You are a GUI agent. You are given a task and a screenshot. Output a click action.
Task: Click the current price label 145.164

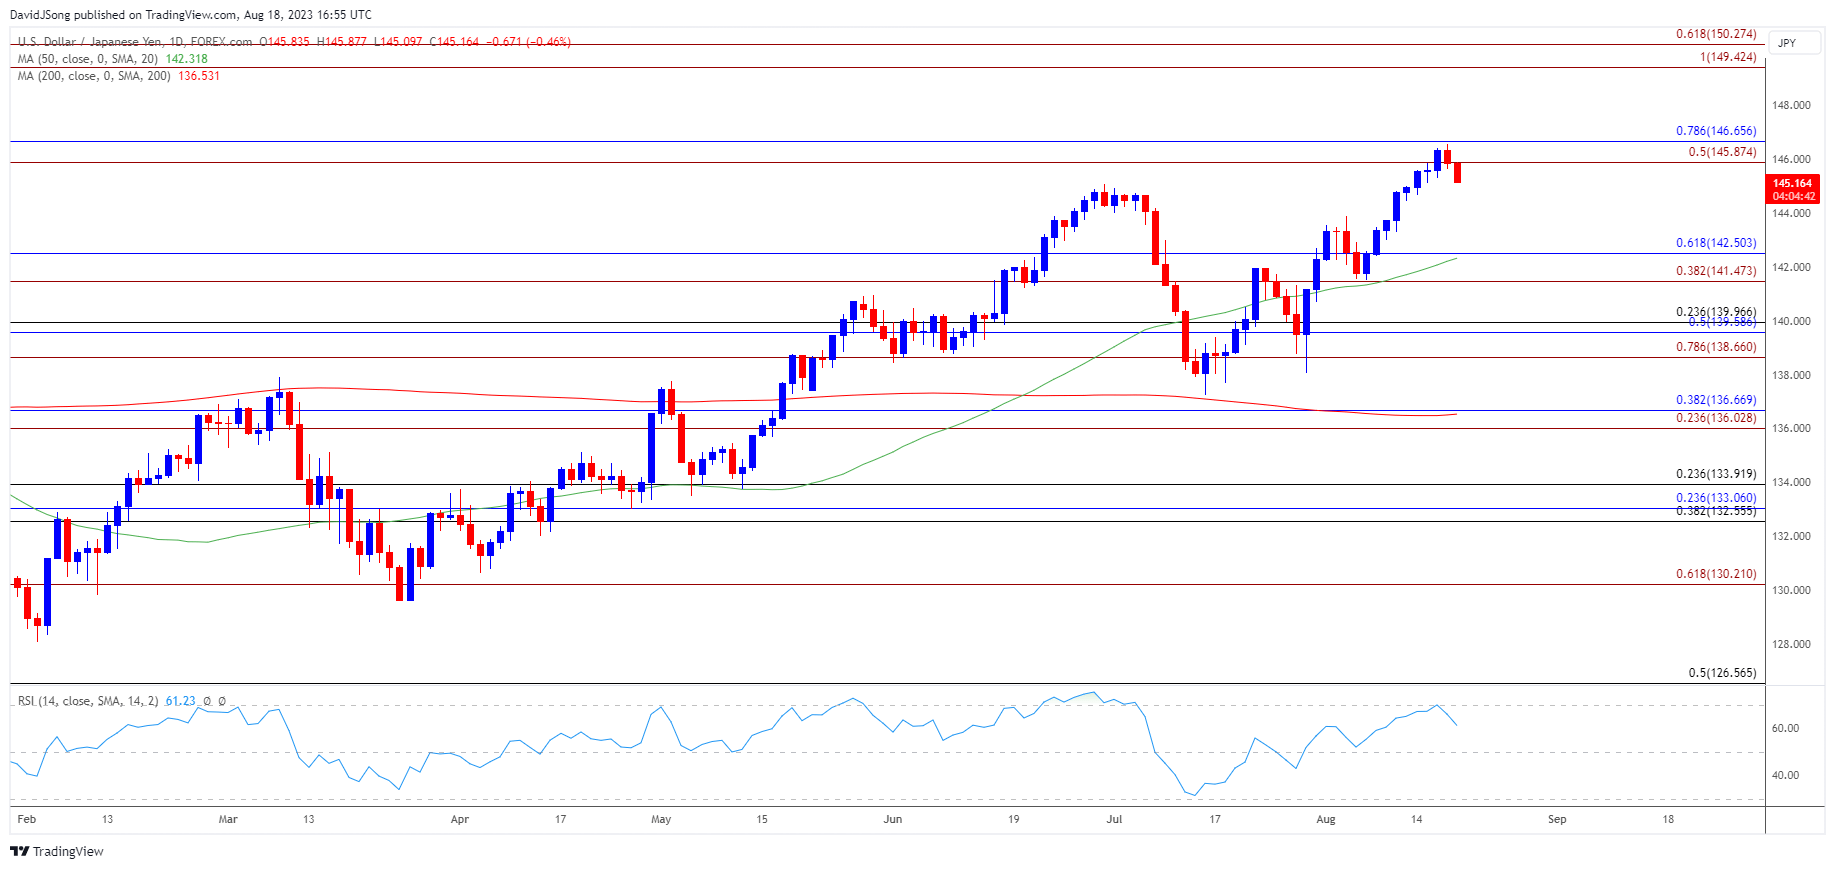click(x=1793, y=183)
